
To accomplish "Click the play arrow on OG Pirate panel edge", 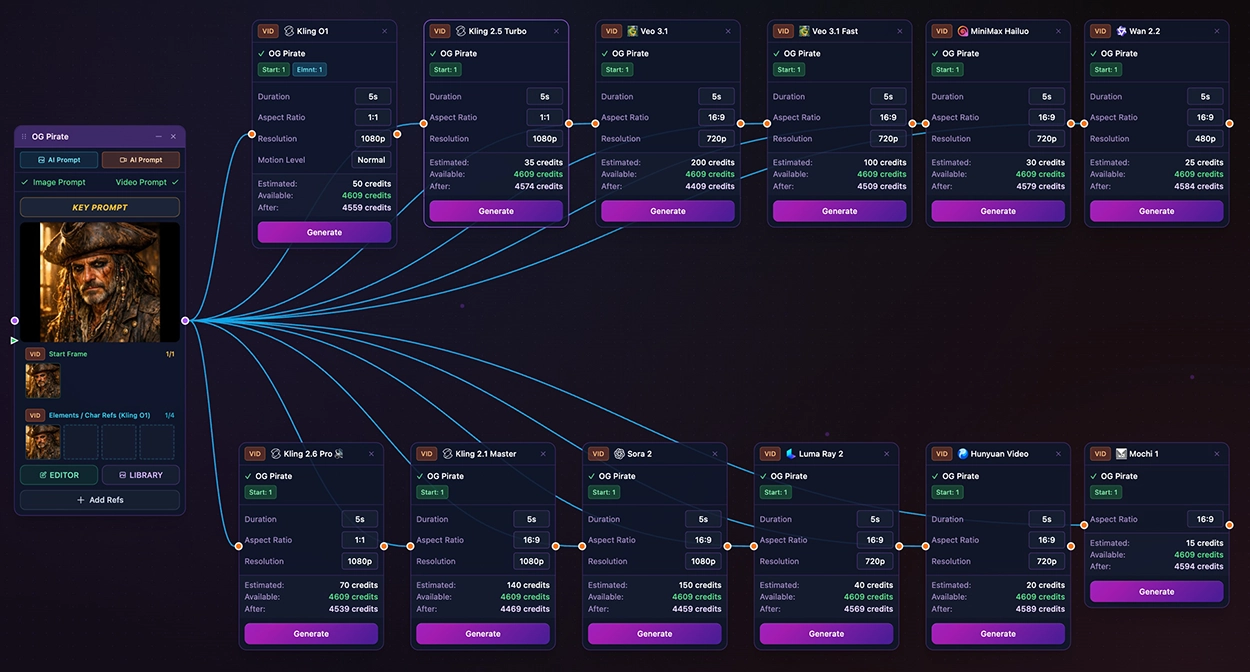I will click(14, 340).
